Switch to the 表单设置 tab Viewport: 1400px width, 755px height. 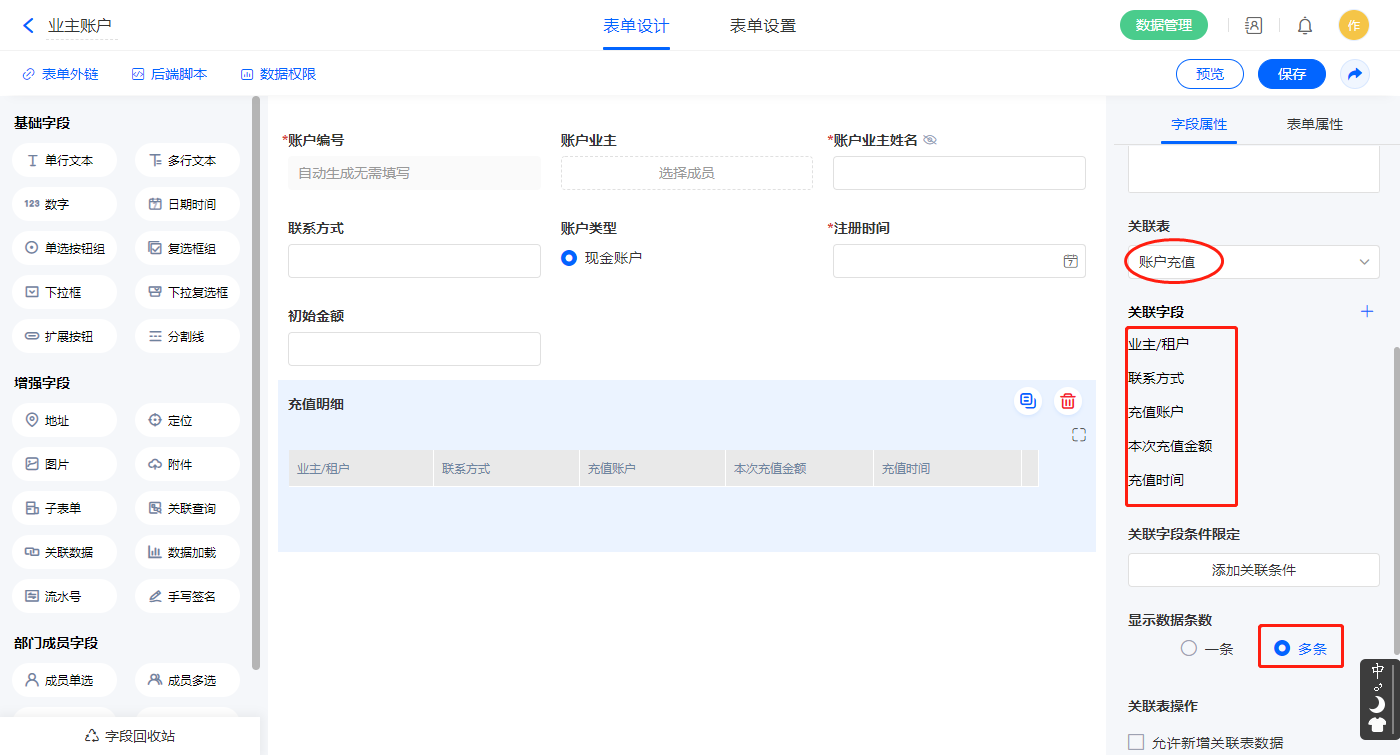[x=763, y=26]
